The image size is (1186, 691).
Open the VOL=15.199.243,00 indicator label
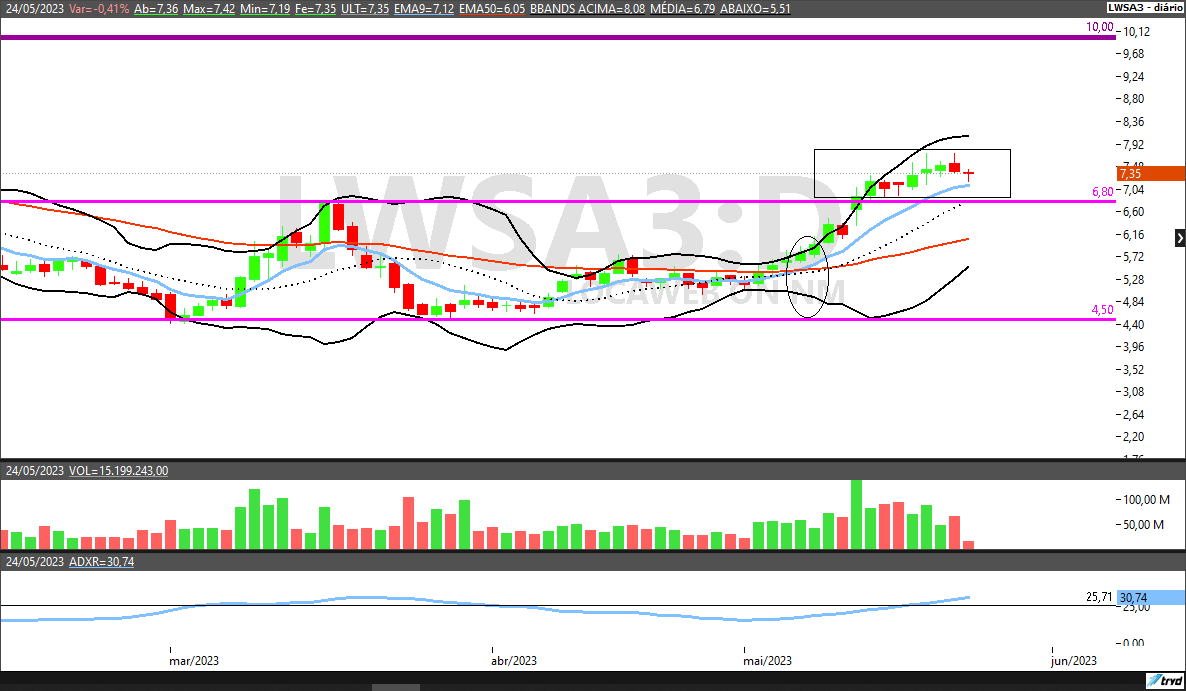click(x=118, y=470)
